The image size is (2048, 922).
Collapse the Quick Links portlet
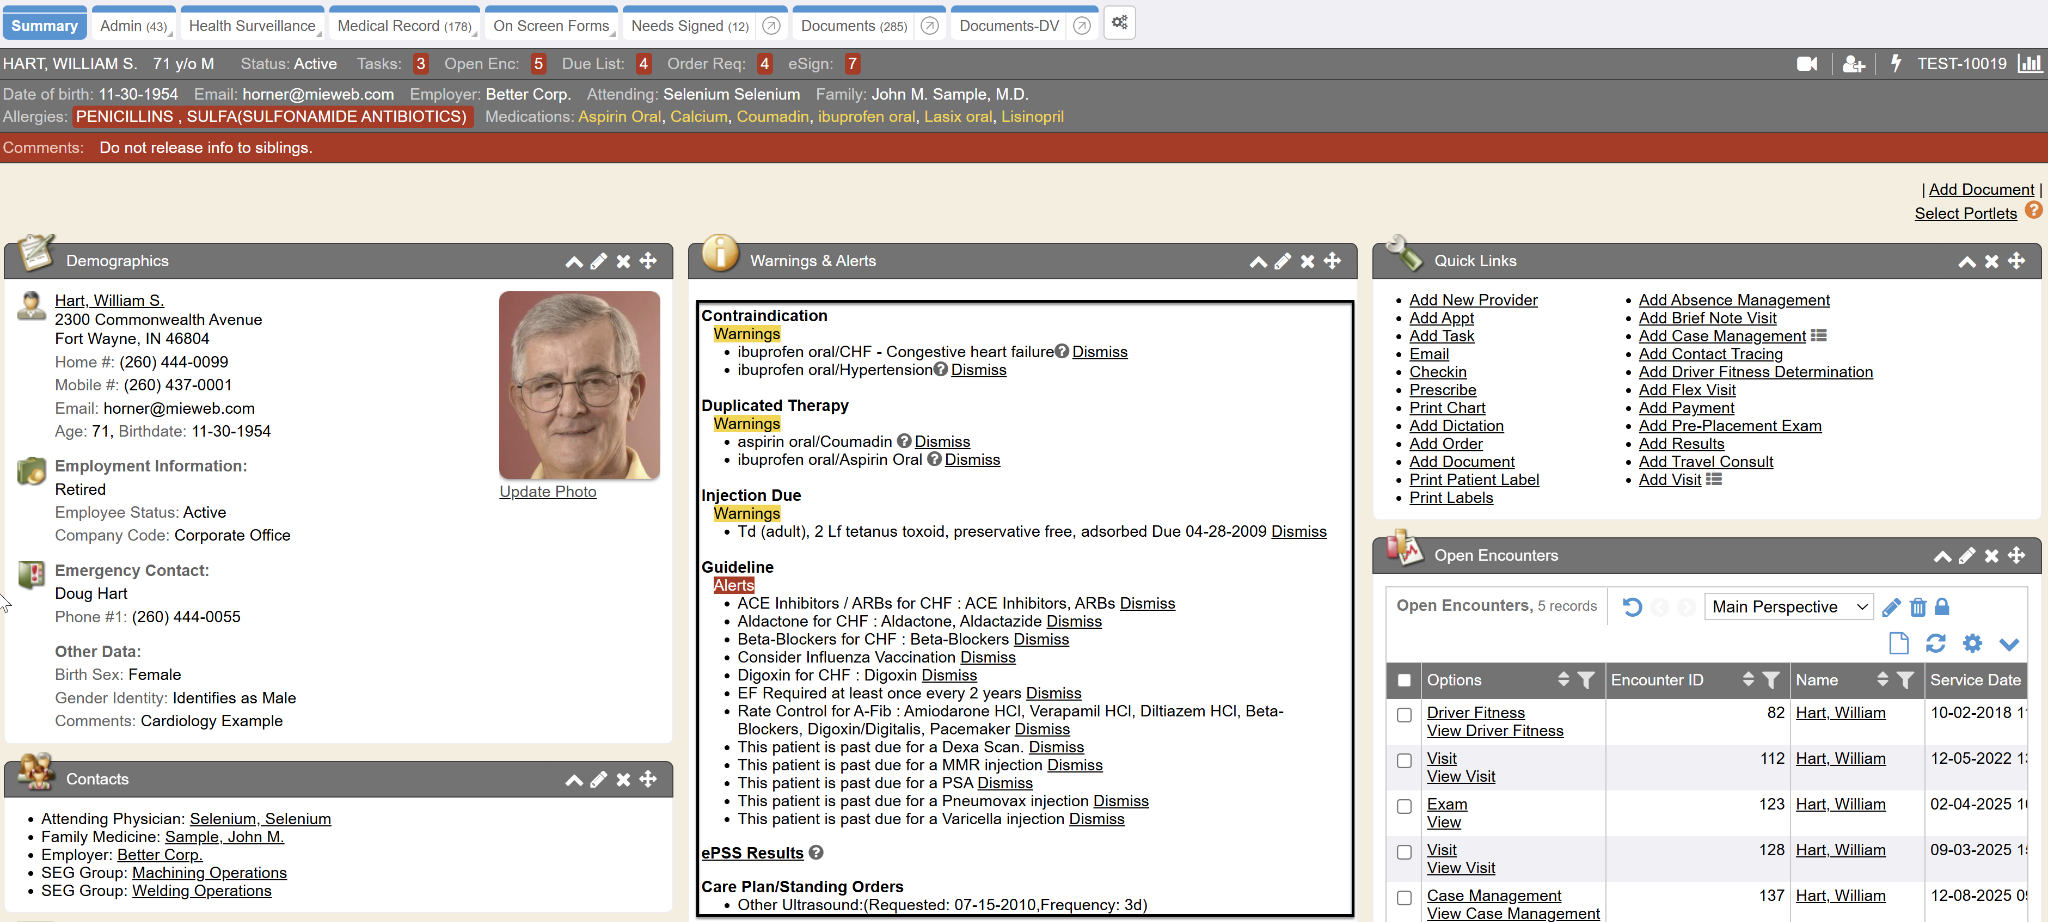(x=1966, y=261)
